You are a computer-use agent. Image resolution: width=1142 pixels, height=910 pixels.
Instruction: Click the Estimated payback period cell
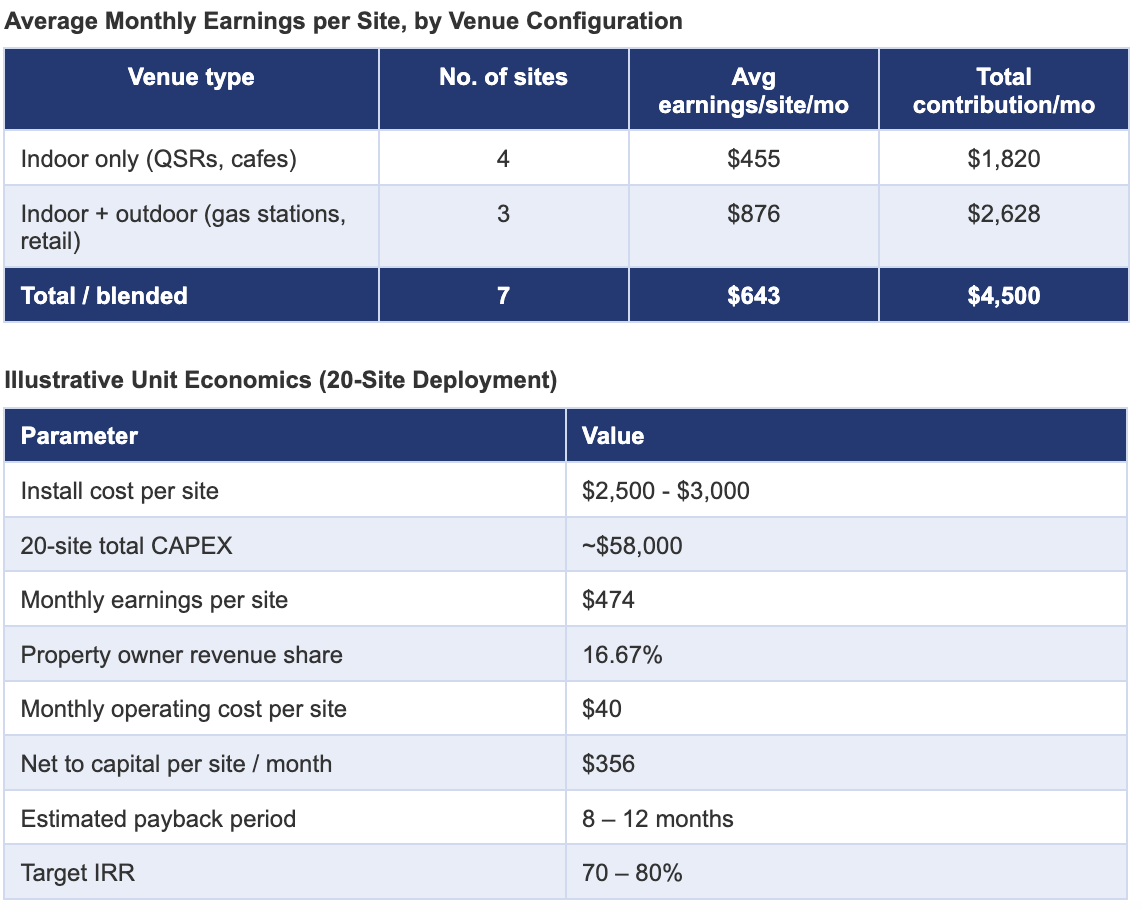pyautogui.click(x=285, y=818)
